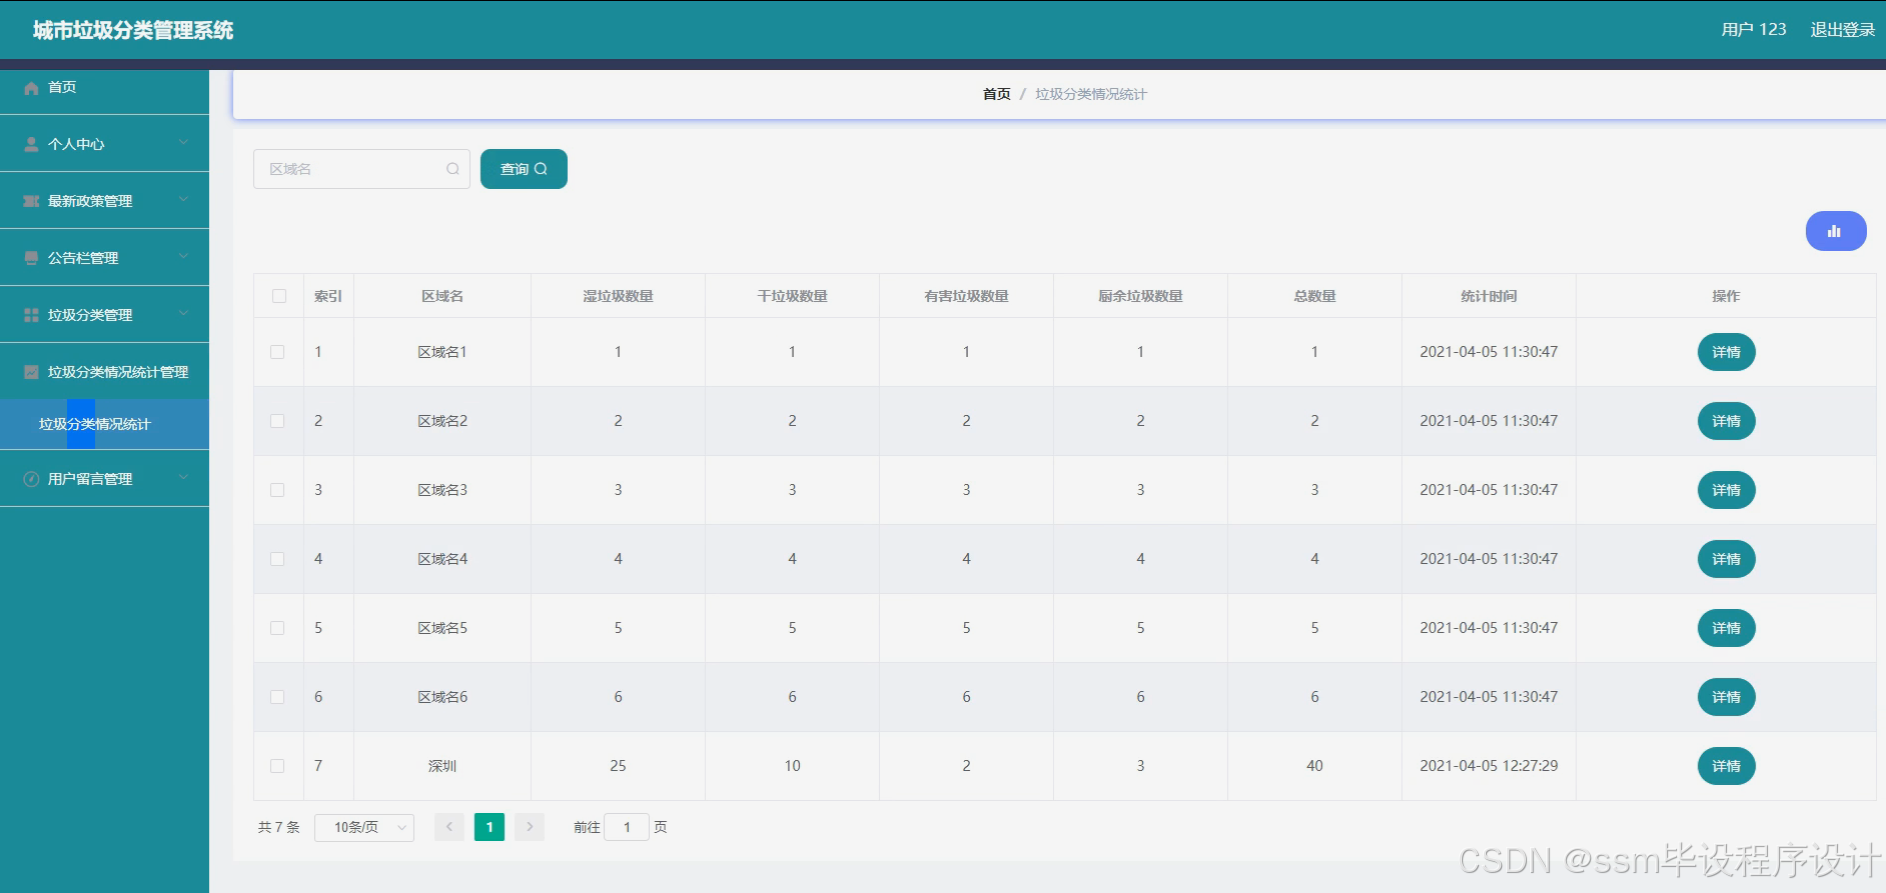Click the 统计时间 column header
The image size is (1886, 893).
1489,296
